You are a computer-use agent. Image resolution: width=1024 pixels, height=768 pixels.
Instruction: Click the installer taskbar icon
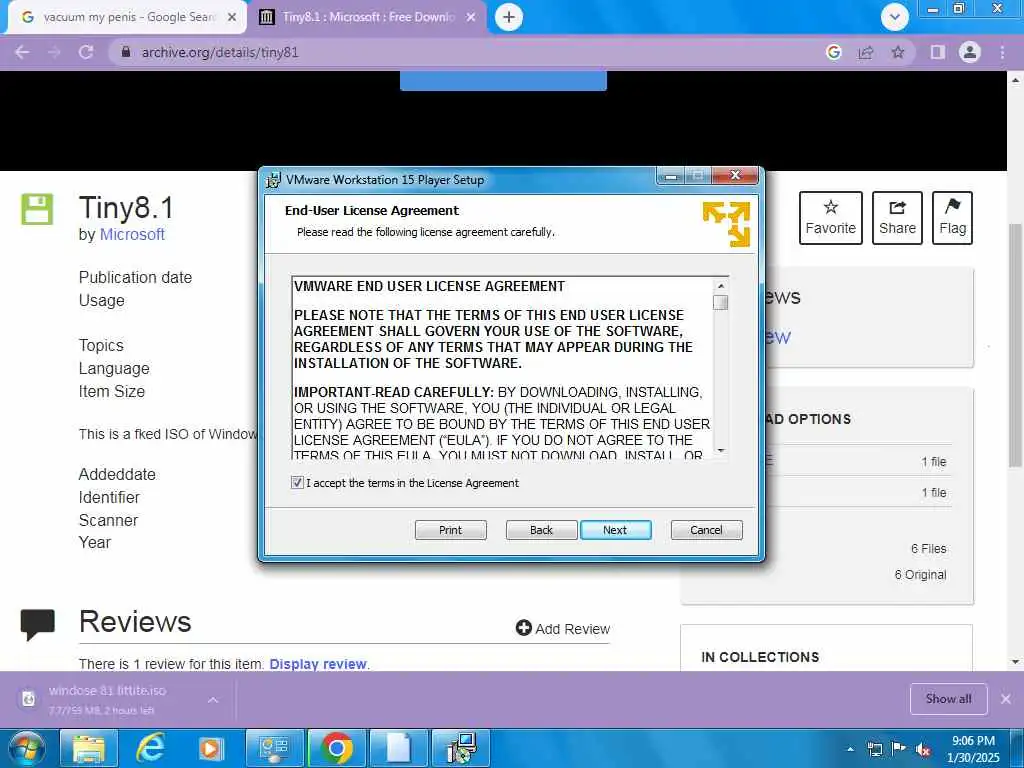pyautogui.click(x=461, y=748)
